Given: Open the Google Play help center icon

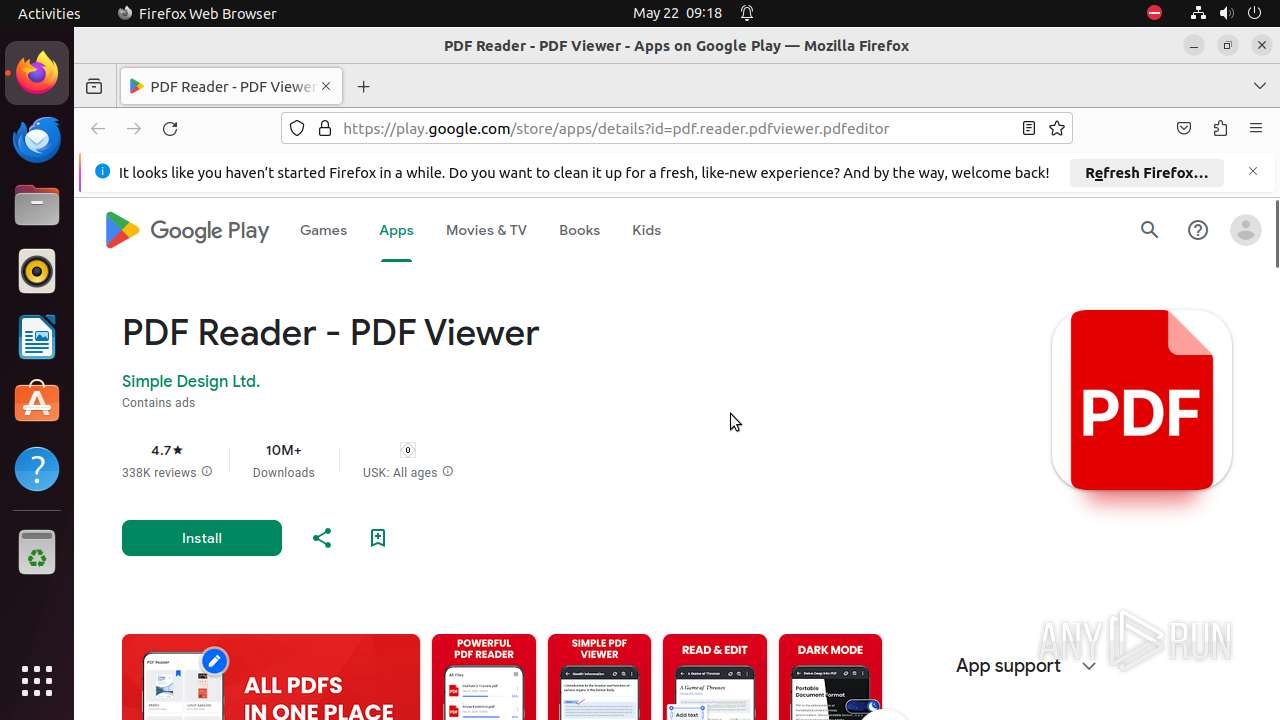Looking at the screenshot, I should tap(1198, 230).
